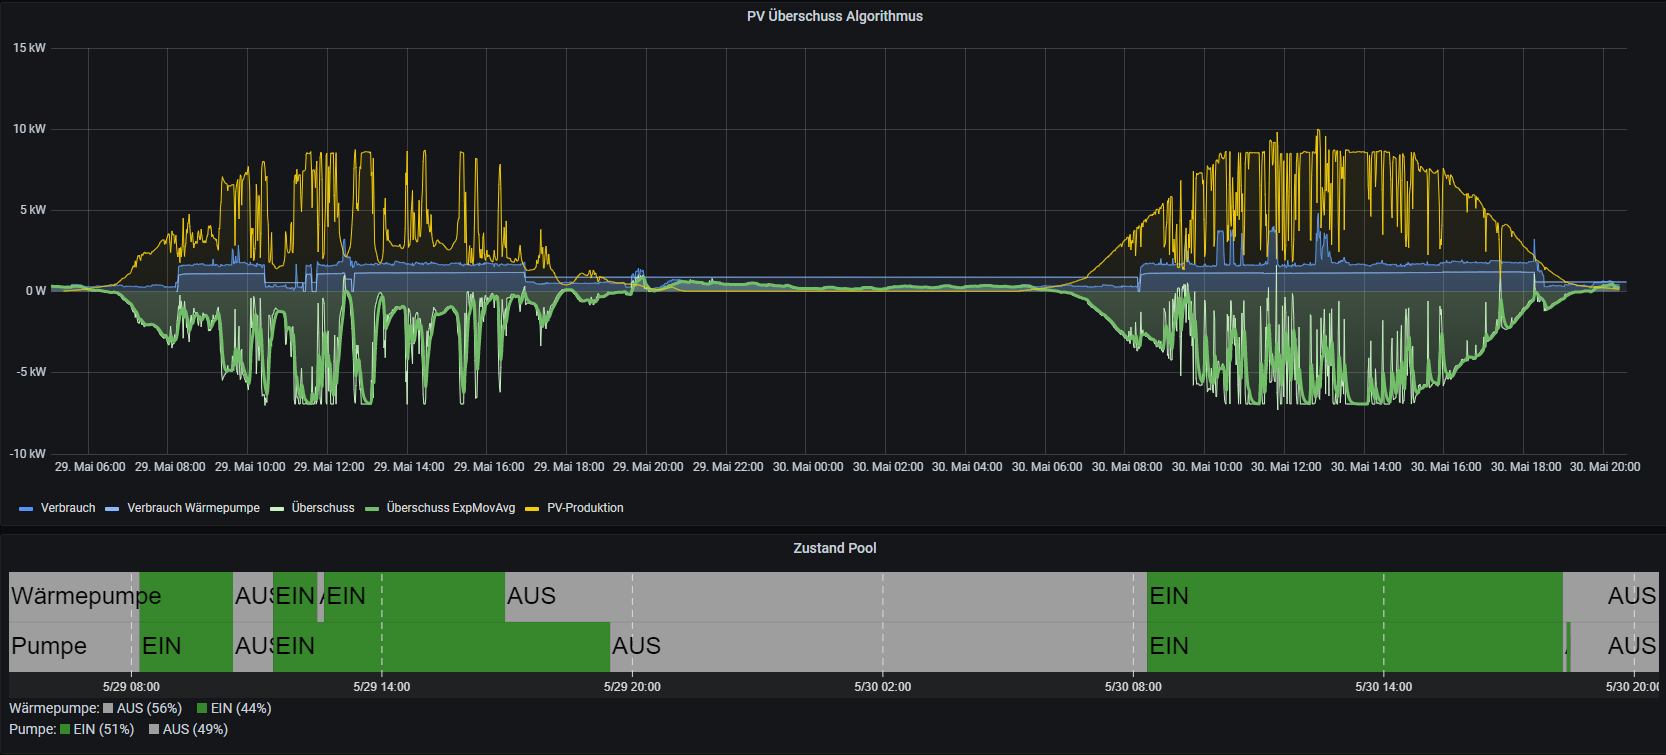
Task: Click the 30. Mai 20:00 x-axis label
Action: pos(1605,467)
